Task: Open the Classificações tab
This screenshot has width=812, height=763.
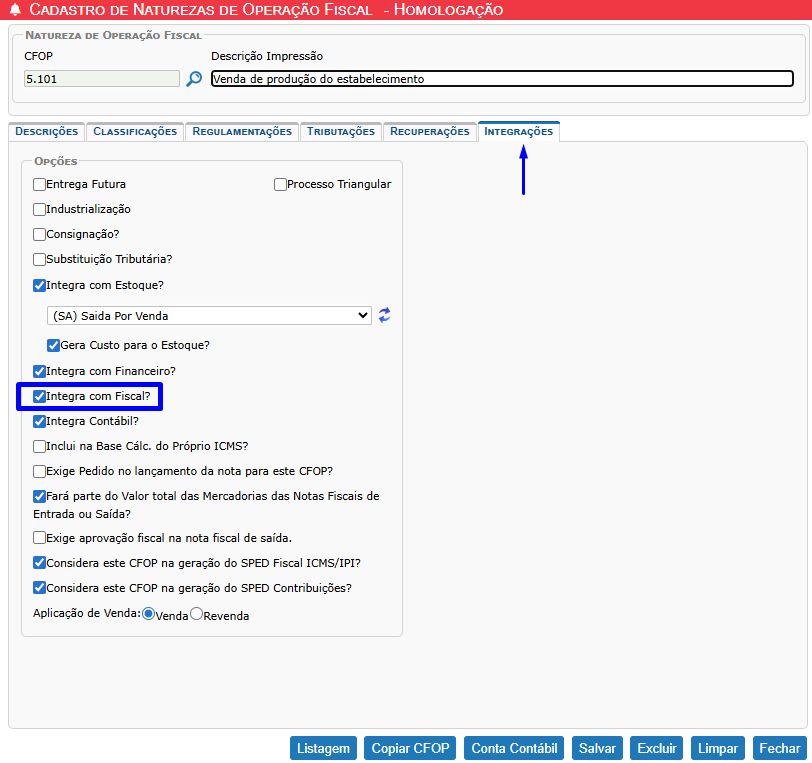Action: pyautogui.click(x=135, y=131)
